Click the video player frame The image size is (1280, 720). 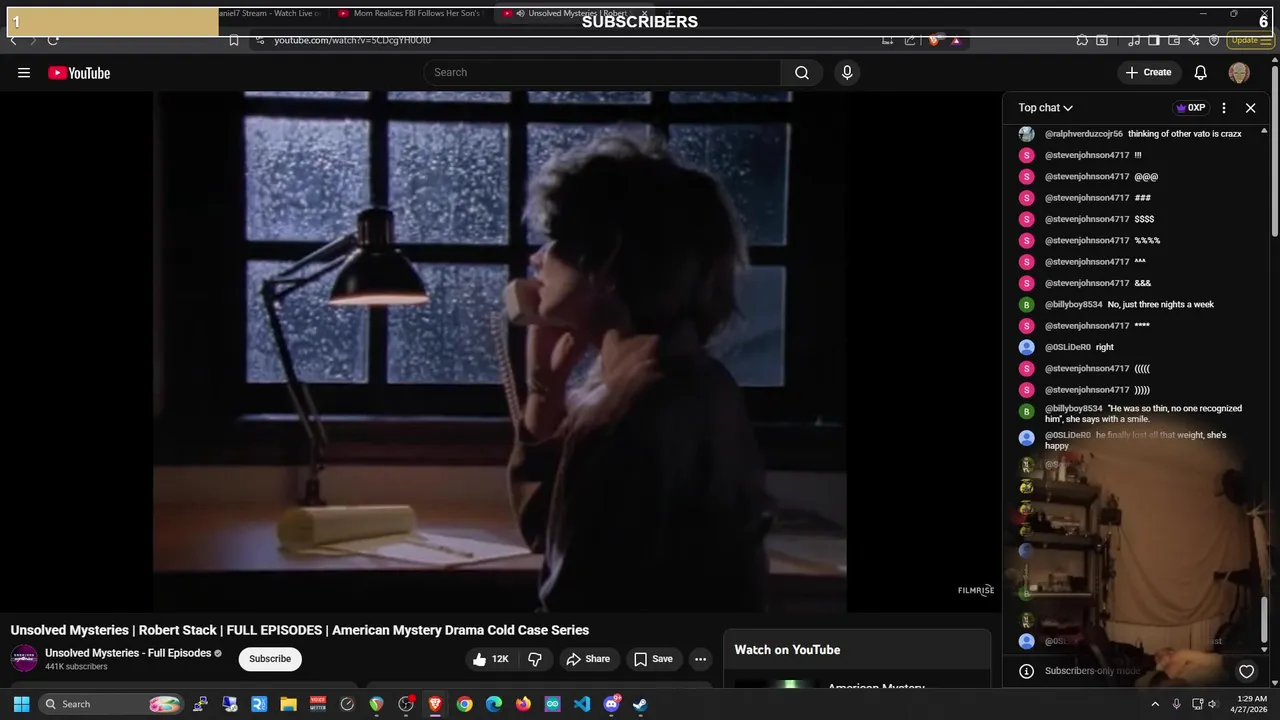click(x=500, y=351)
